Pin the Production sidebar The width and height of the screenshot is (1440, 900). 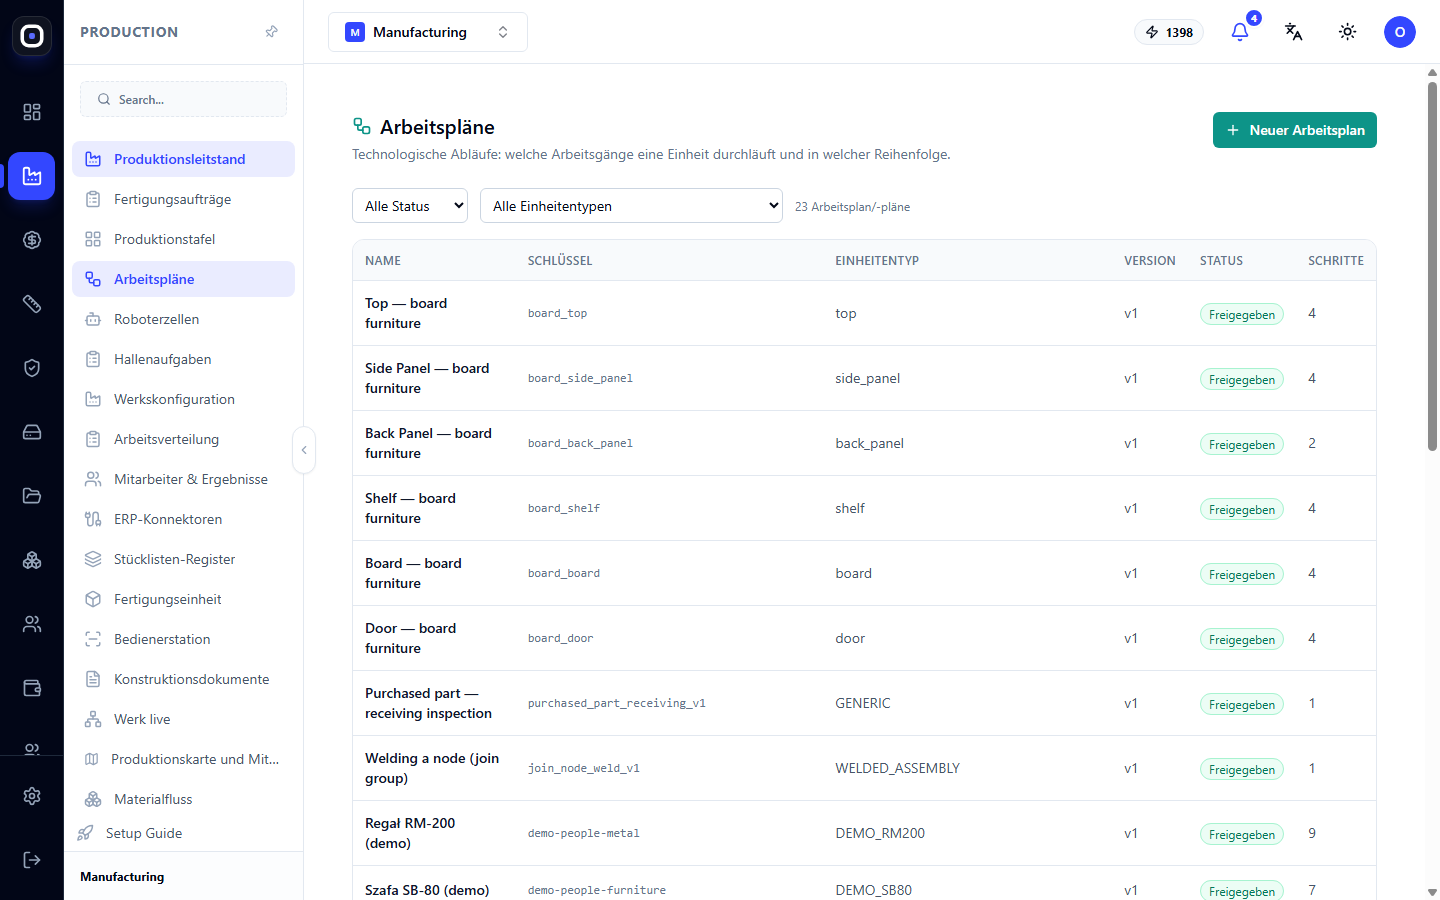(x=271, y=32)
